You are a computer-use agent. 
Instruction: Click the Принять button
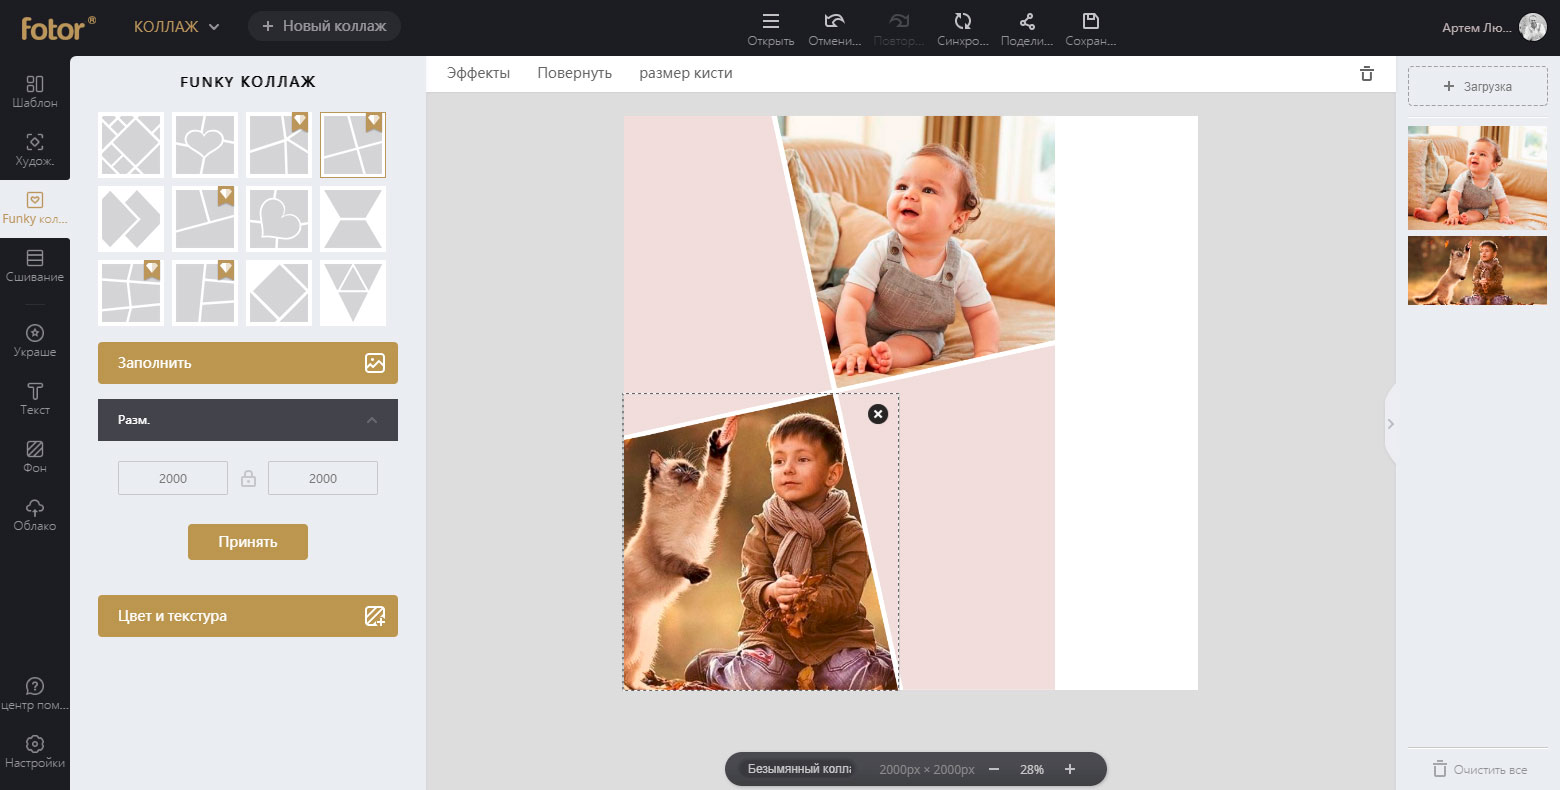tap(248, 542)
